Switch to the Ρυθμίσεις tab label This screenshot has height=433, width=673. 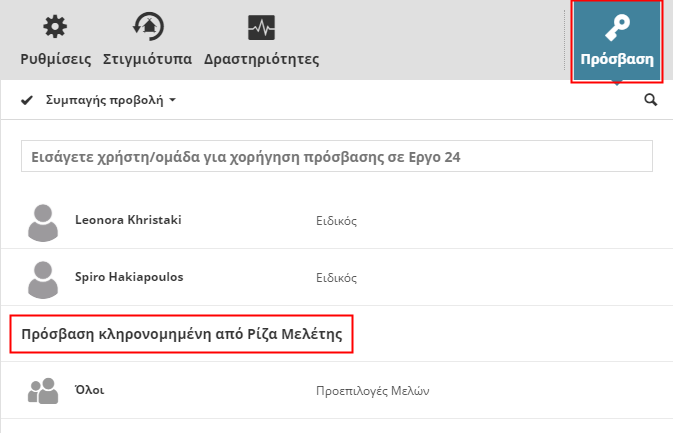[x=57, y=59]
